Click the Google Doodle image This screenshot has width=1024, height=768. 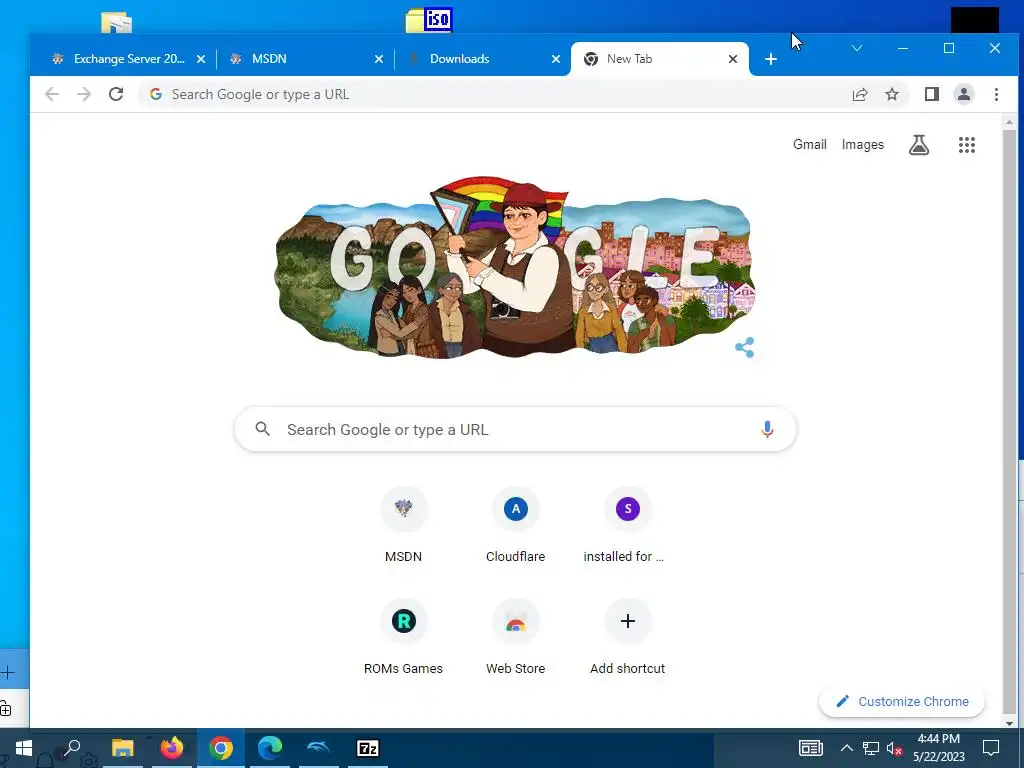click(515, 268)
